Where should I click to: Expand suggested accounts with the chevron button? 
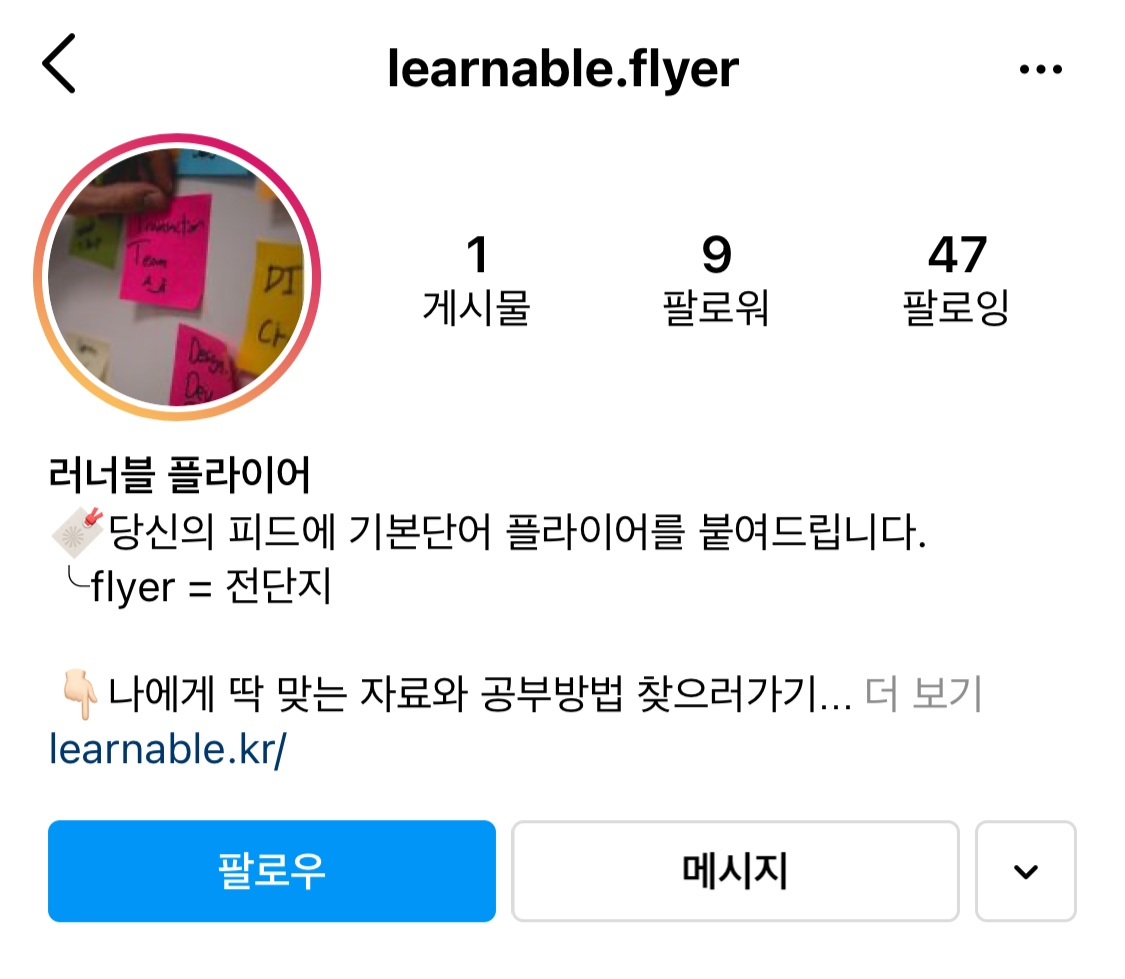pos(1026,871)
